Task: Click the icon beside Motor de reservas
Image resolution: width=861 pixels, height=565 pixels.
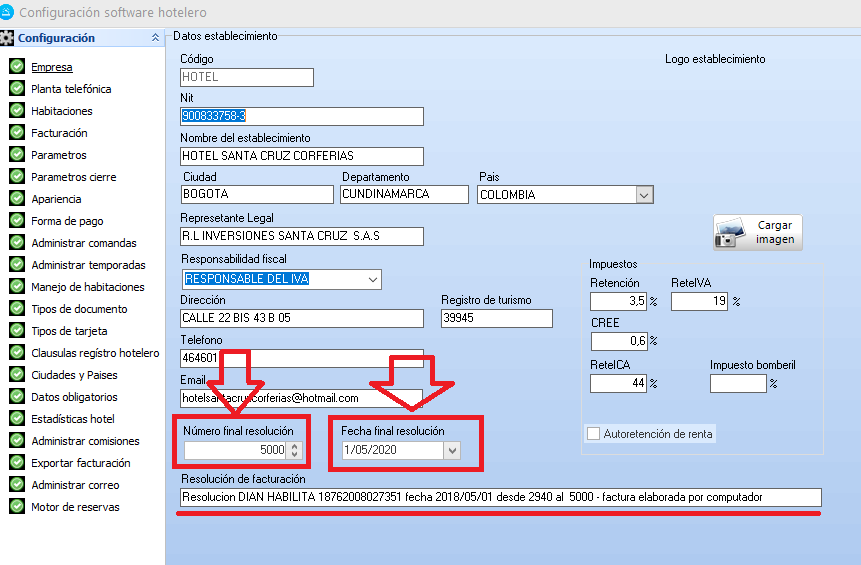Action: point(16,507)
